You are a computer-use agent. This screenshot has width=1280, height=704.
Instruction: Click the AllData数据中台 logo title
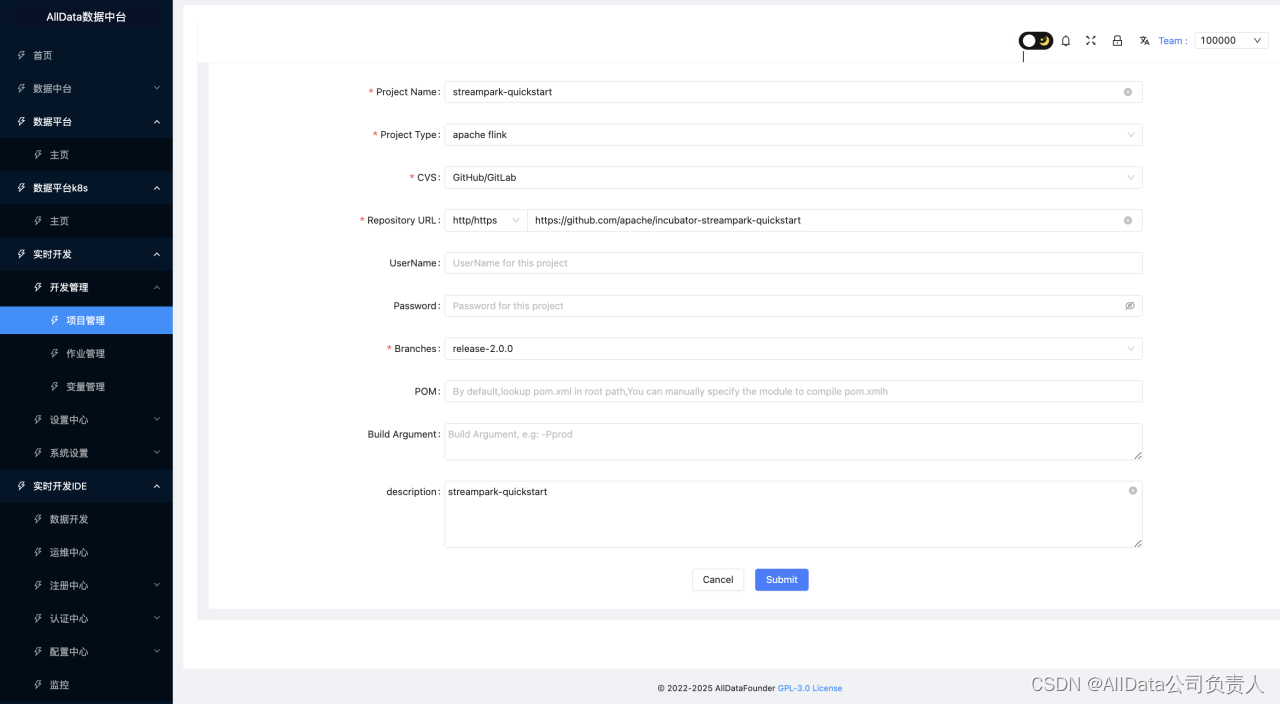click(x=86, y=17)
